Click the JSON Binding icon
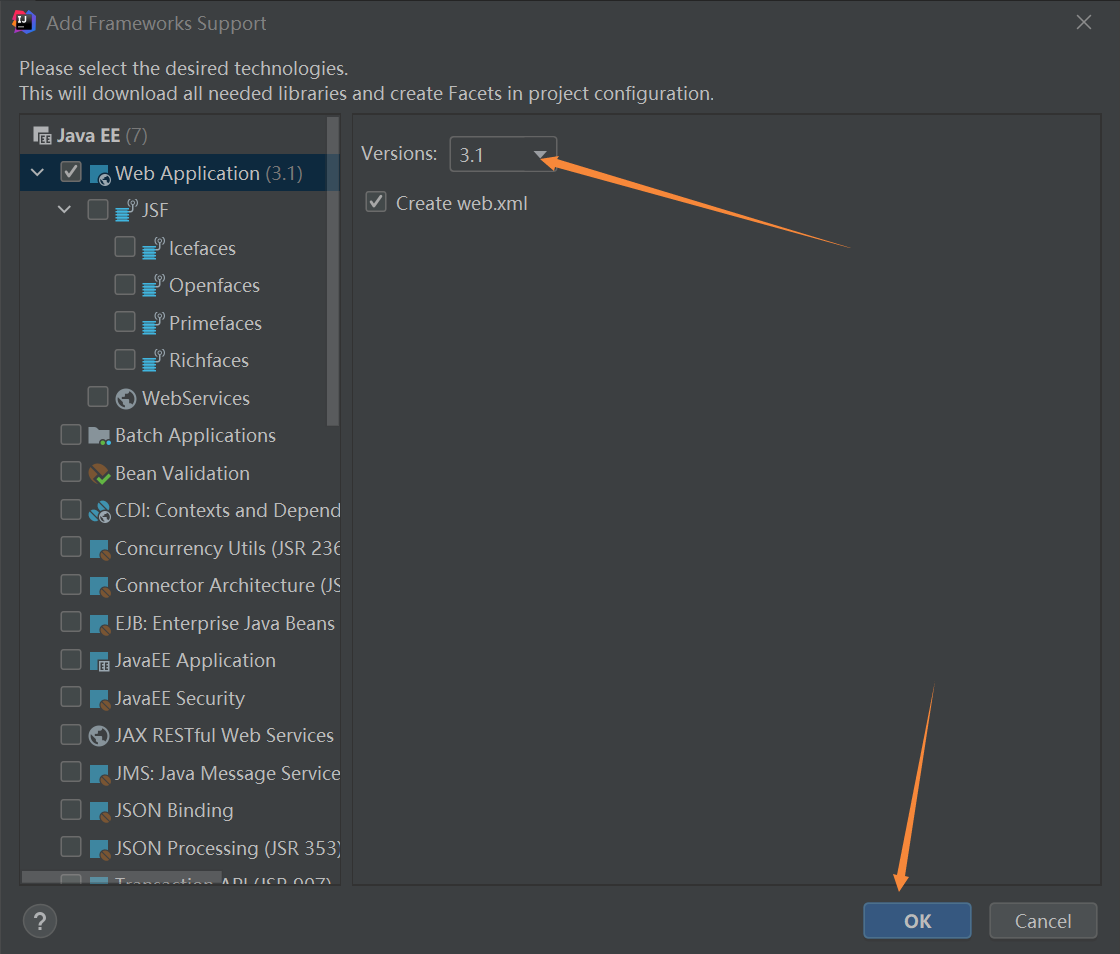Screen dimensions: 1120x954 coord(99,811)
